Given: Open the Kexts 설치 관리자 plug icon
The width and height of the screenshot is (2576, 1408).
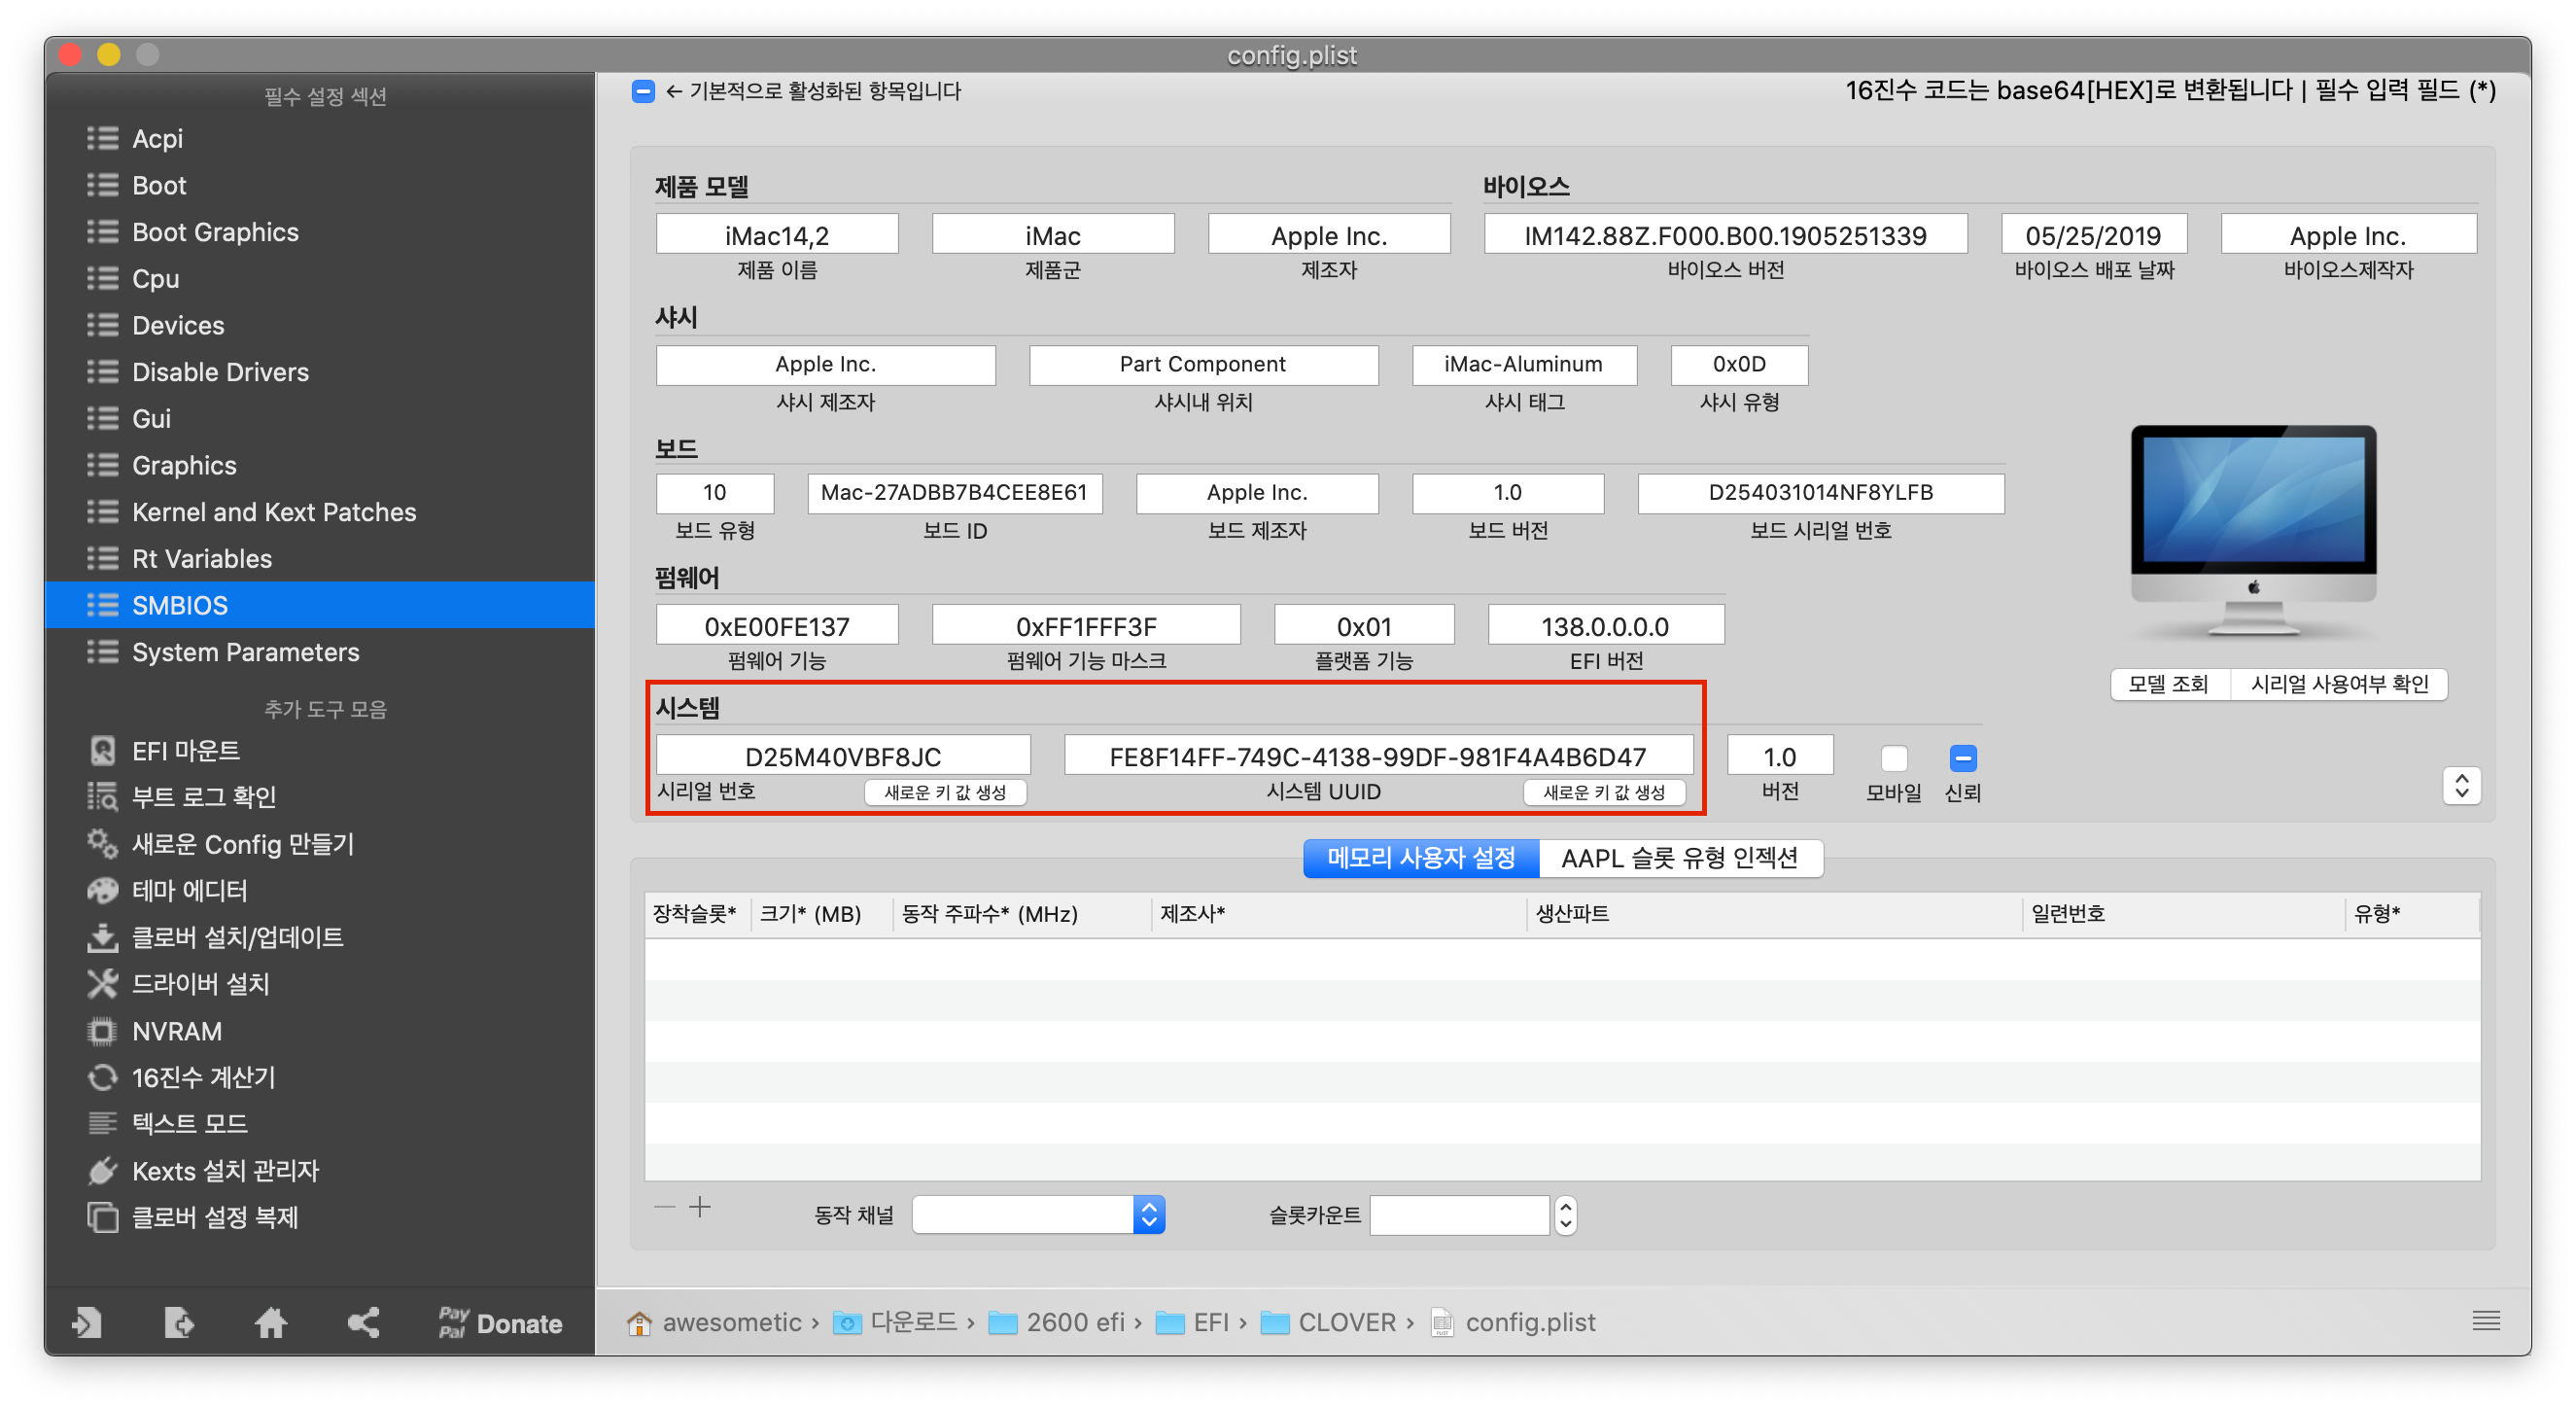Looking at the screenshot, I should 102,1170.
